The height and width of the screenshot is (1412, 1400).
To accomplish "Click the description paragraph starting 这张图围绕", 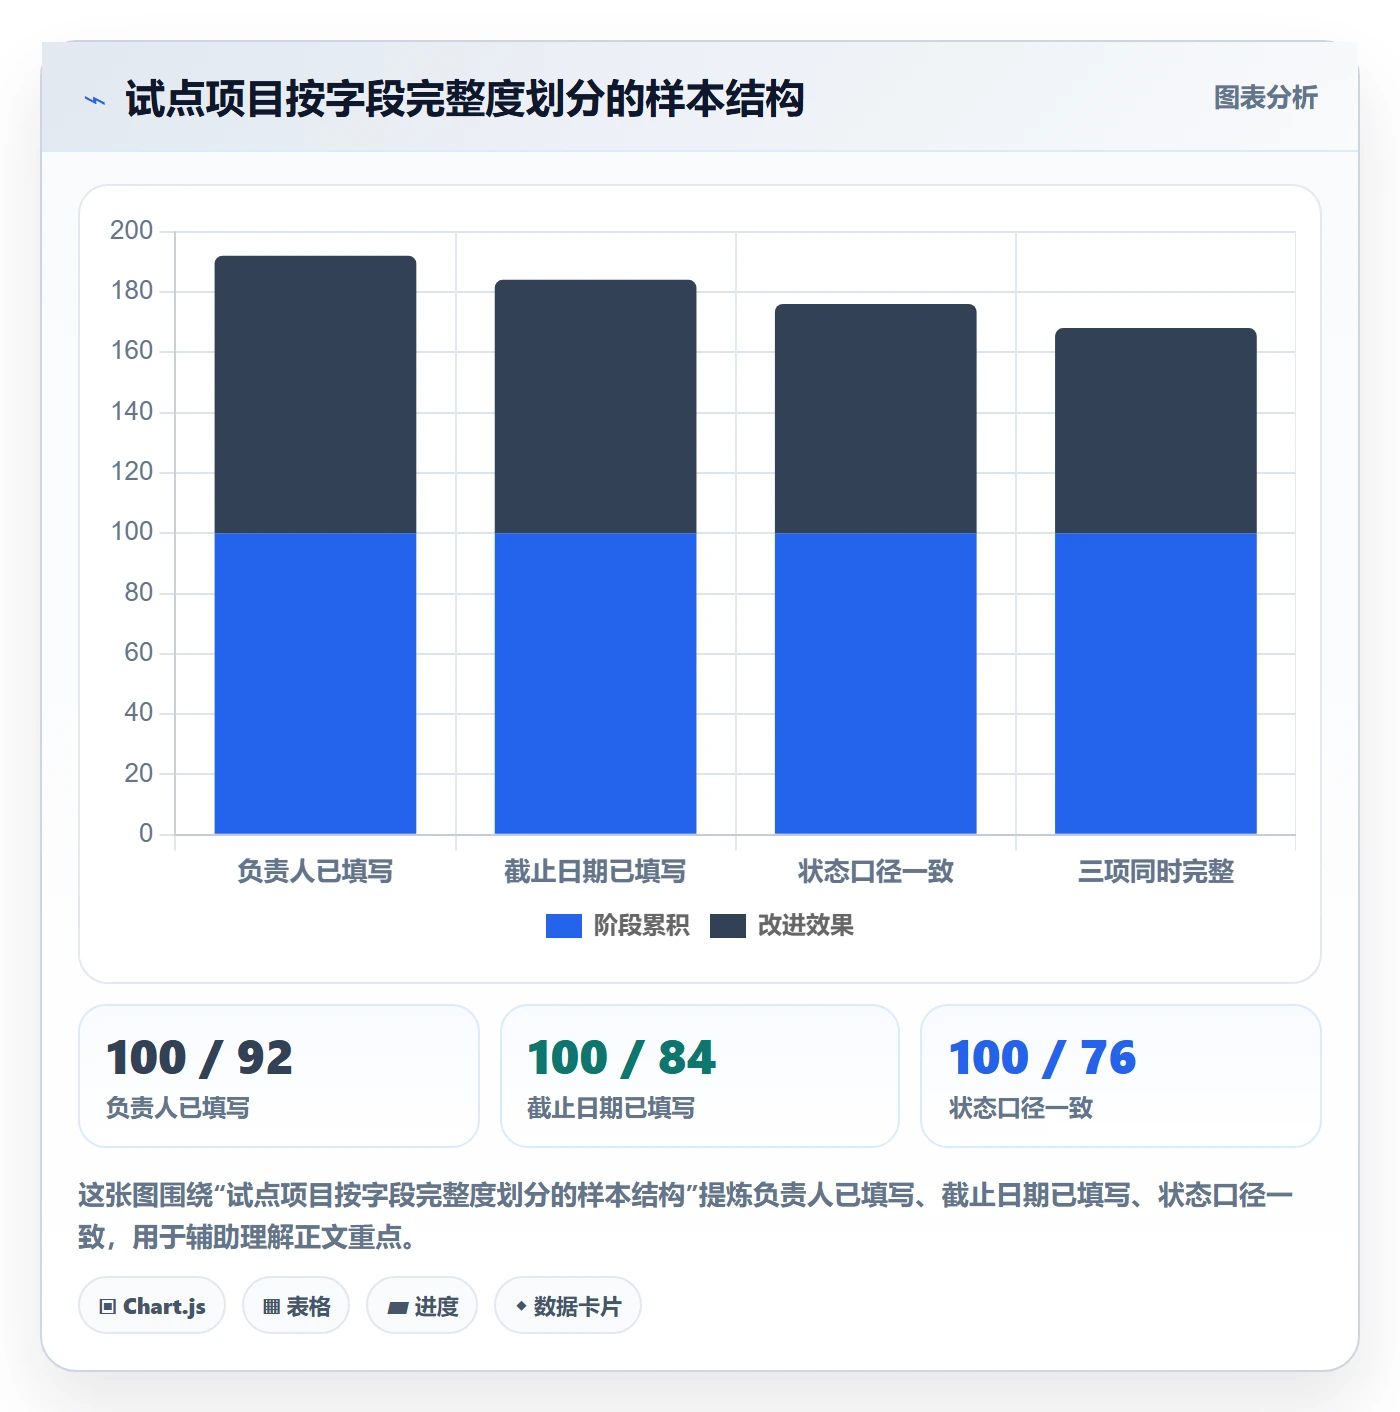I will pyautogui.click(x=686, y=1216).
